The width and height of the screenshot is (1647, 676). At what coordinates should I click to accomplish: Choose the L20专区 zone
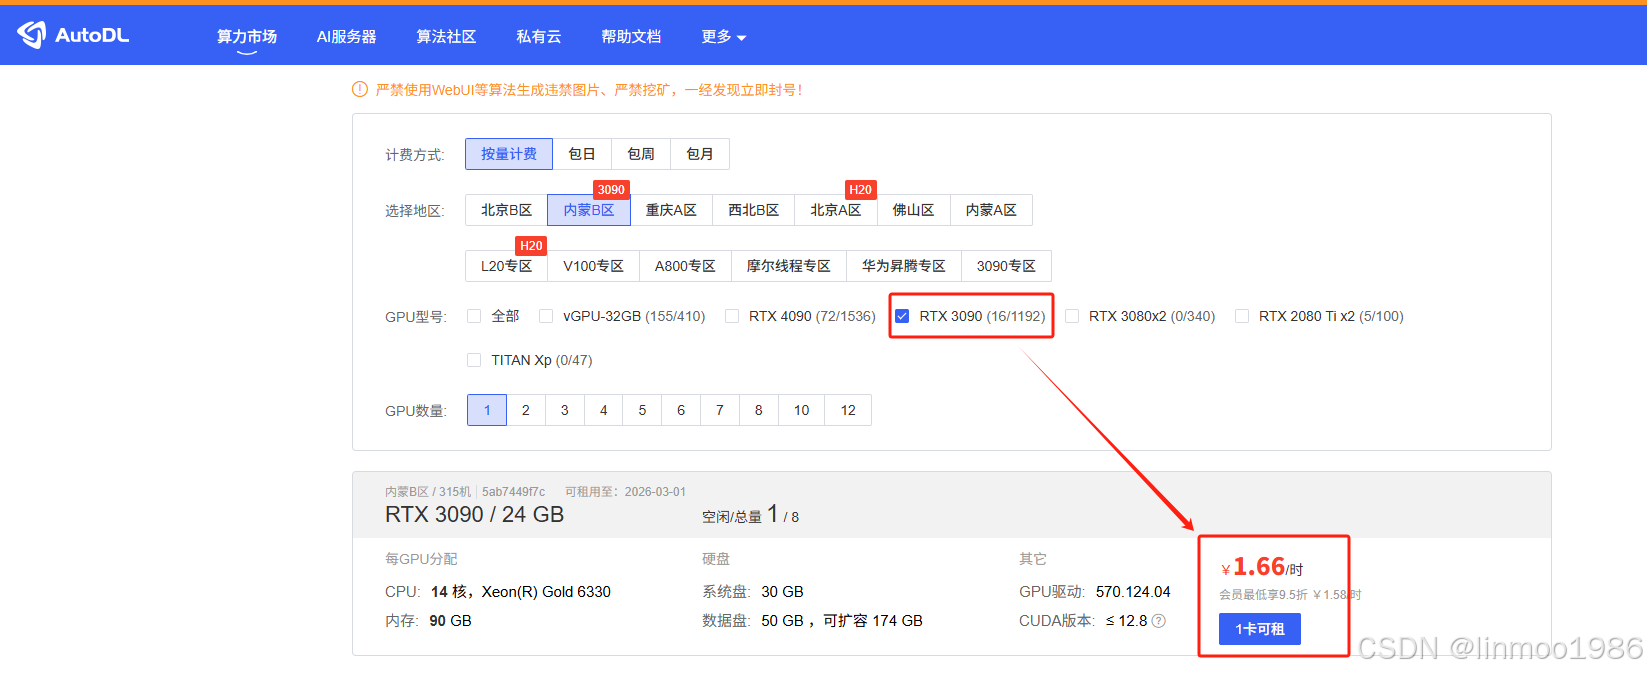coord(506,266)
